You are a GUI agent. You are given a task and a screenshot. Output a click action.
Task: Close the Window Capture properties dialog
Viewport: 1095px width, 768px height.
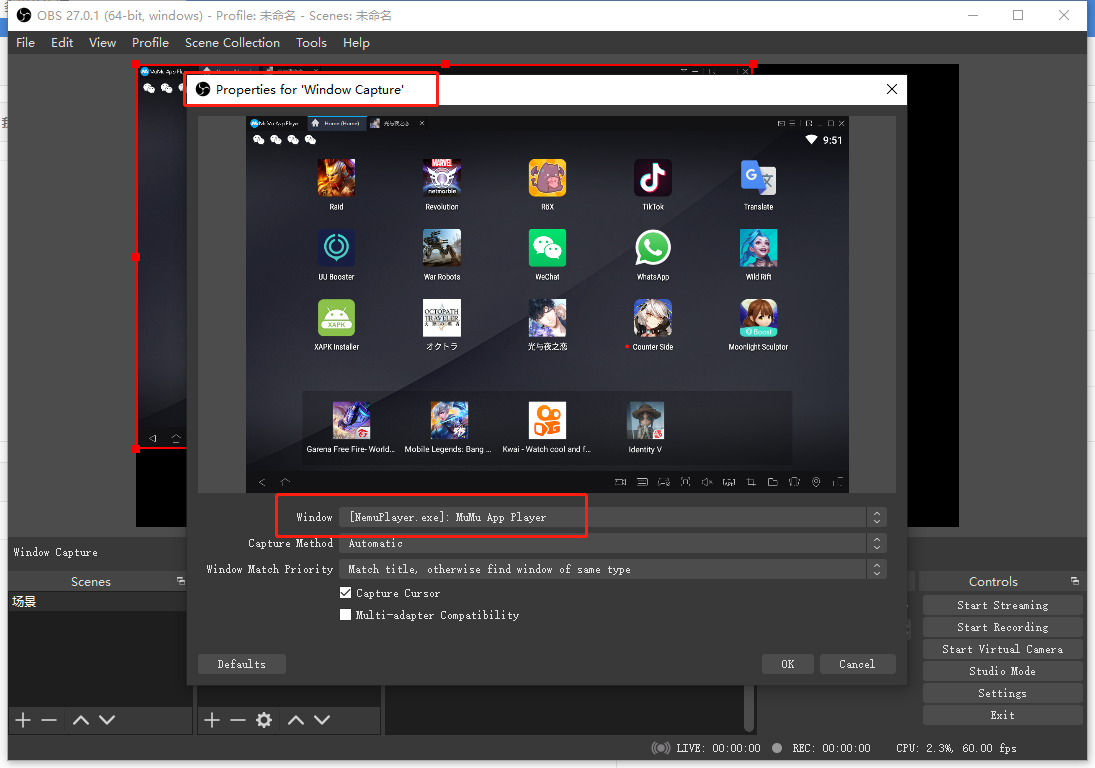[x=892, y=89]
